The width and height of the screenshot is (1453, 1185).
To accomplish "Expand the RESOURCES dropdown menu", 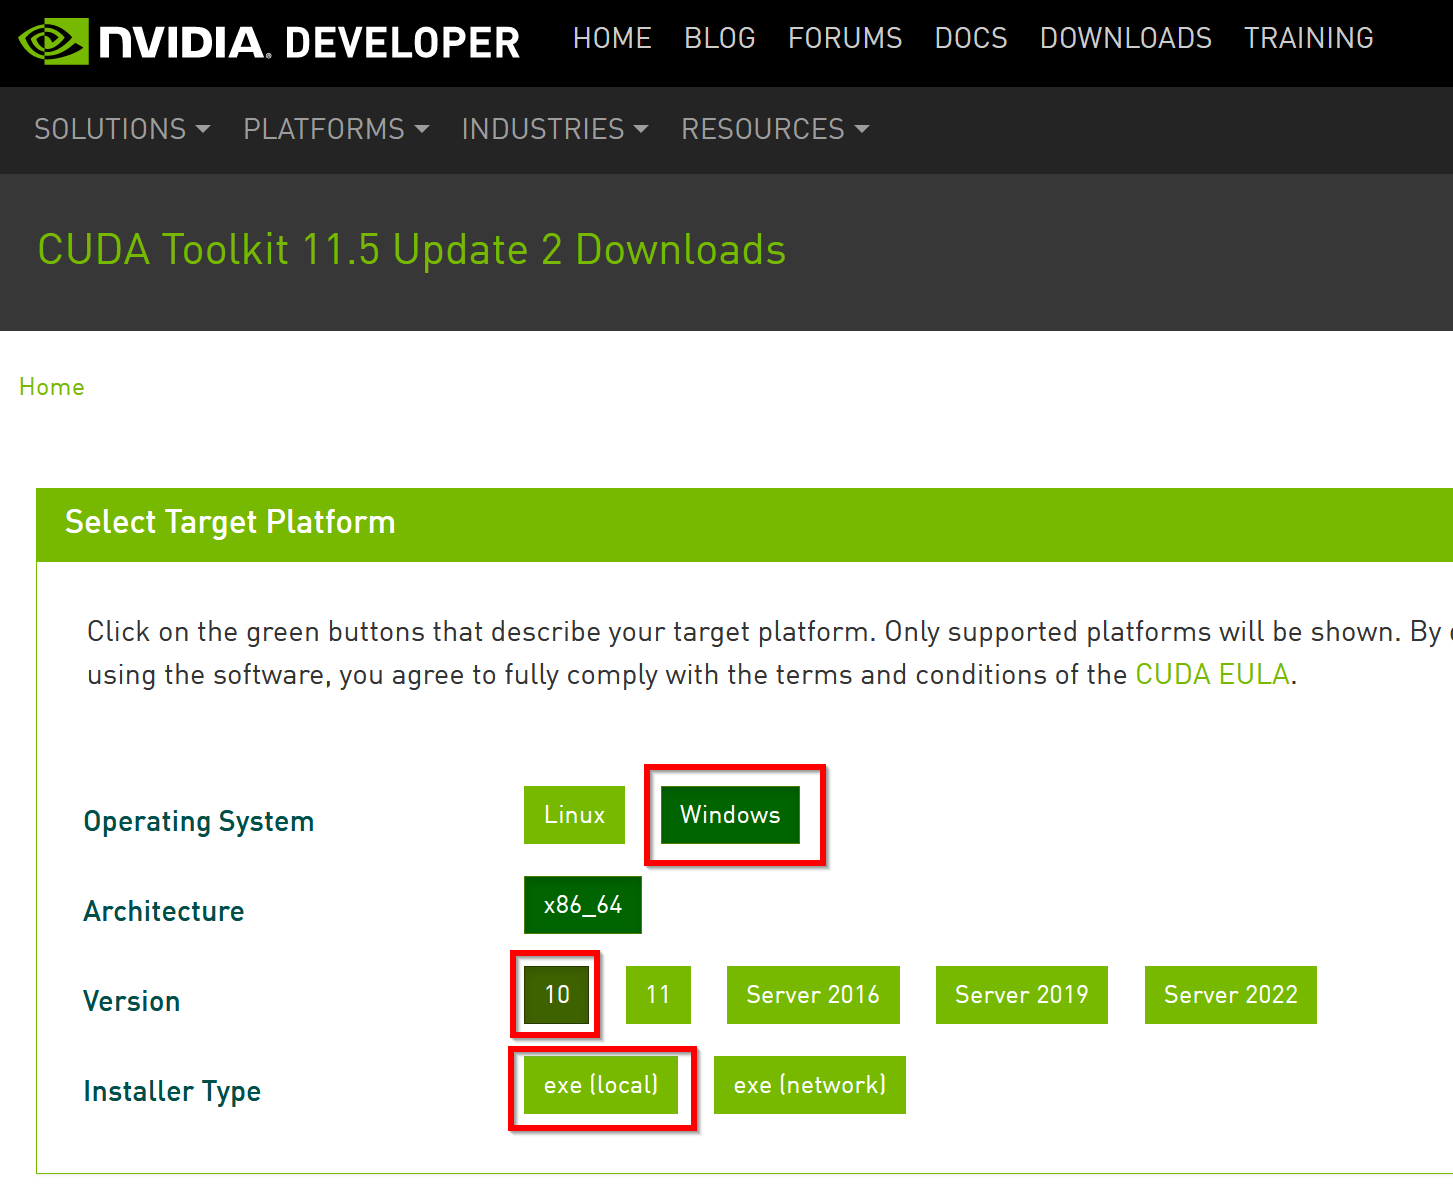I will (775, 129).
